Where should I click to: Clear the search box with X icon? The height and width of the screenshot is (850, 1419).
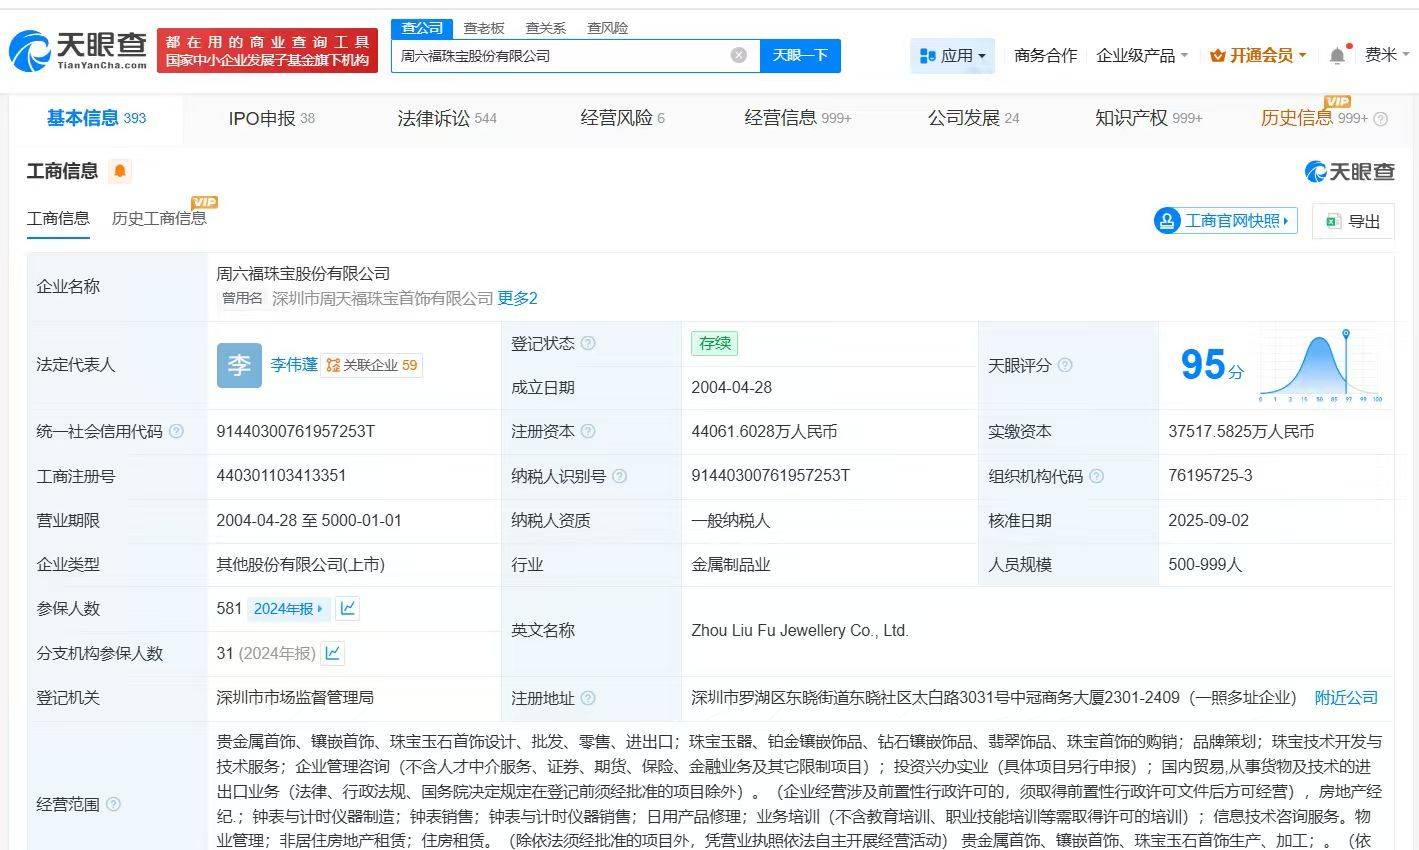click(x=739, y=55)
